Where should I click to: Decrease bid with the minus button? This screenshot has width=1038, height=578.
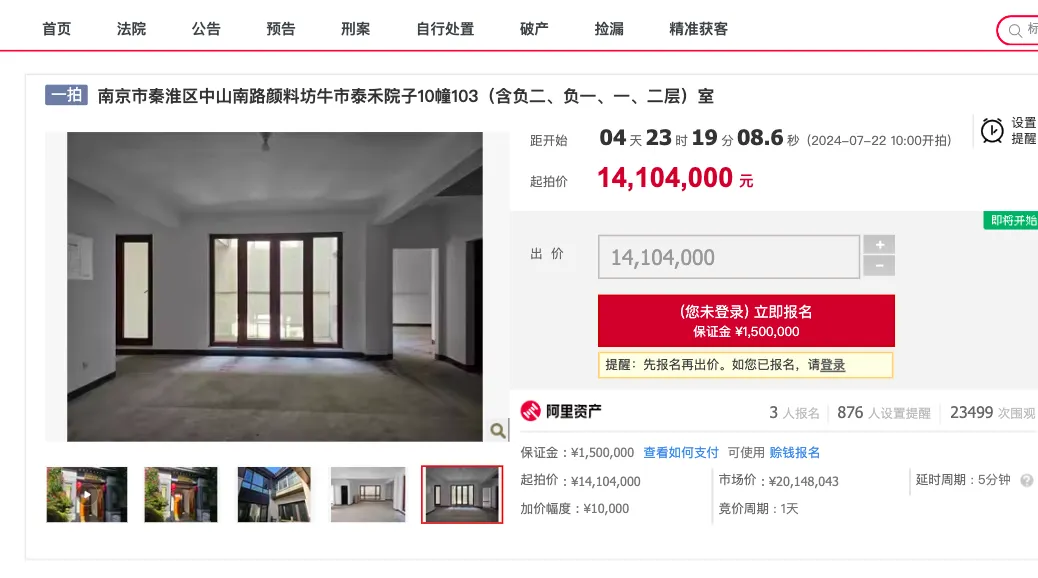[x=879, y=266]
